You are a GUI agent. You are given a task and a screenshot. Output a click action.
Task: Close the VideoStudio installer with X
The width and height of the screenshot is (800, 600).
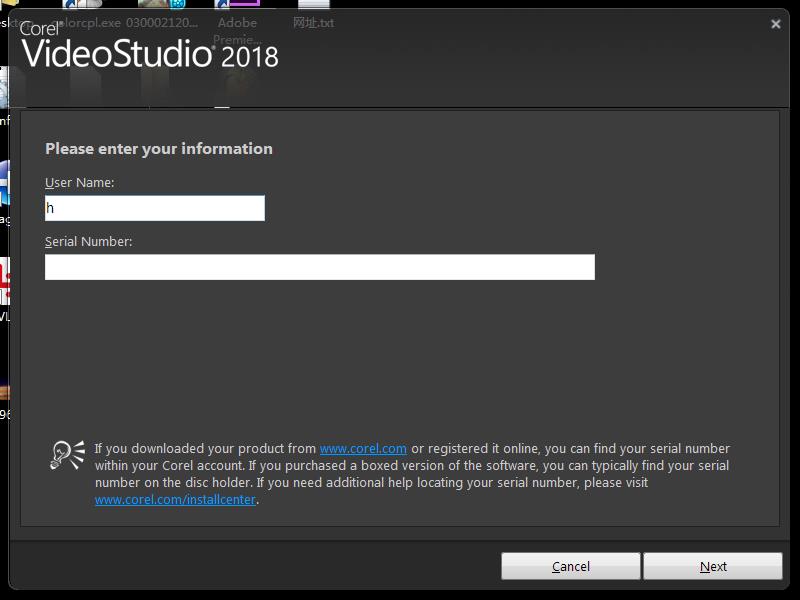pos(776,24)
